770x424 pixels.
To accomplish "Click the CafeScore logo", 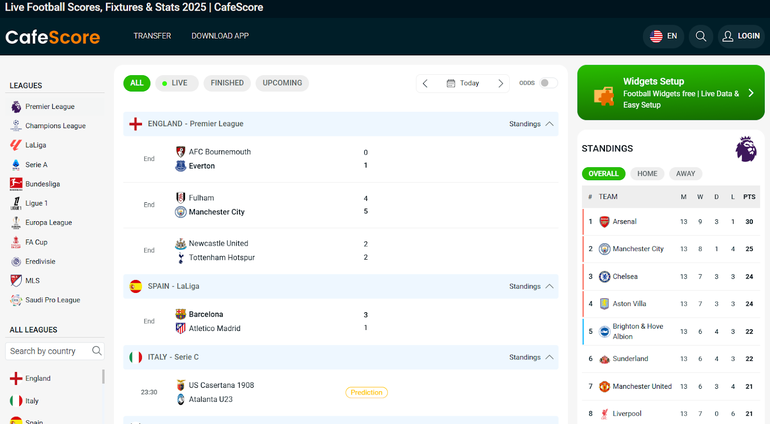I will tap(53, 37).
